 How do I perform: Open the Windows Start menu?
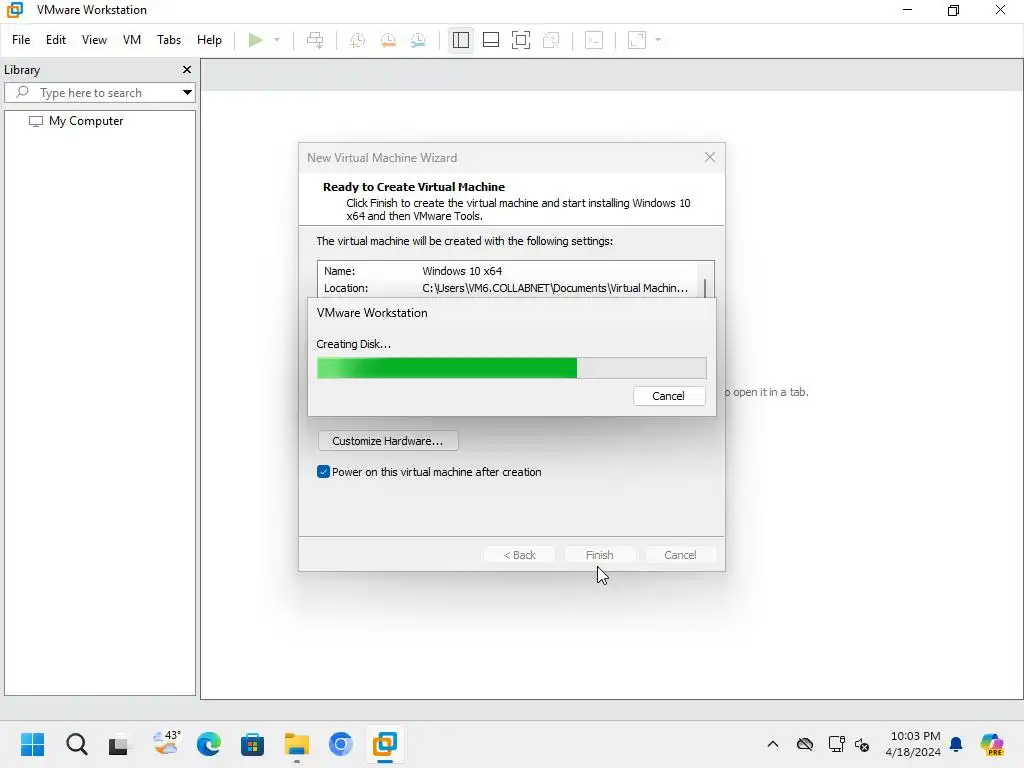(x=32, y=744)
